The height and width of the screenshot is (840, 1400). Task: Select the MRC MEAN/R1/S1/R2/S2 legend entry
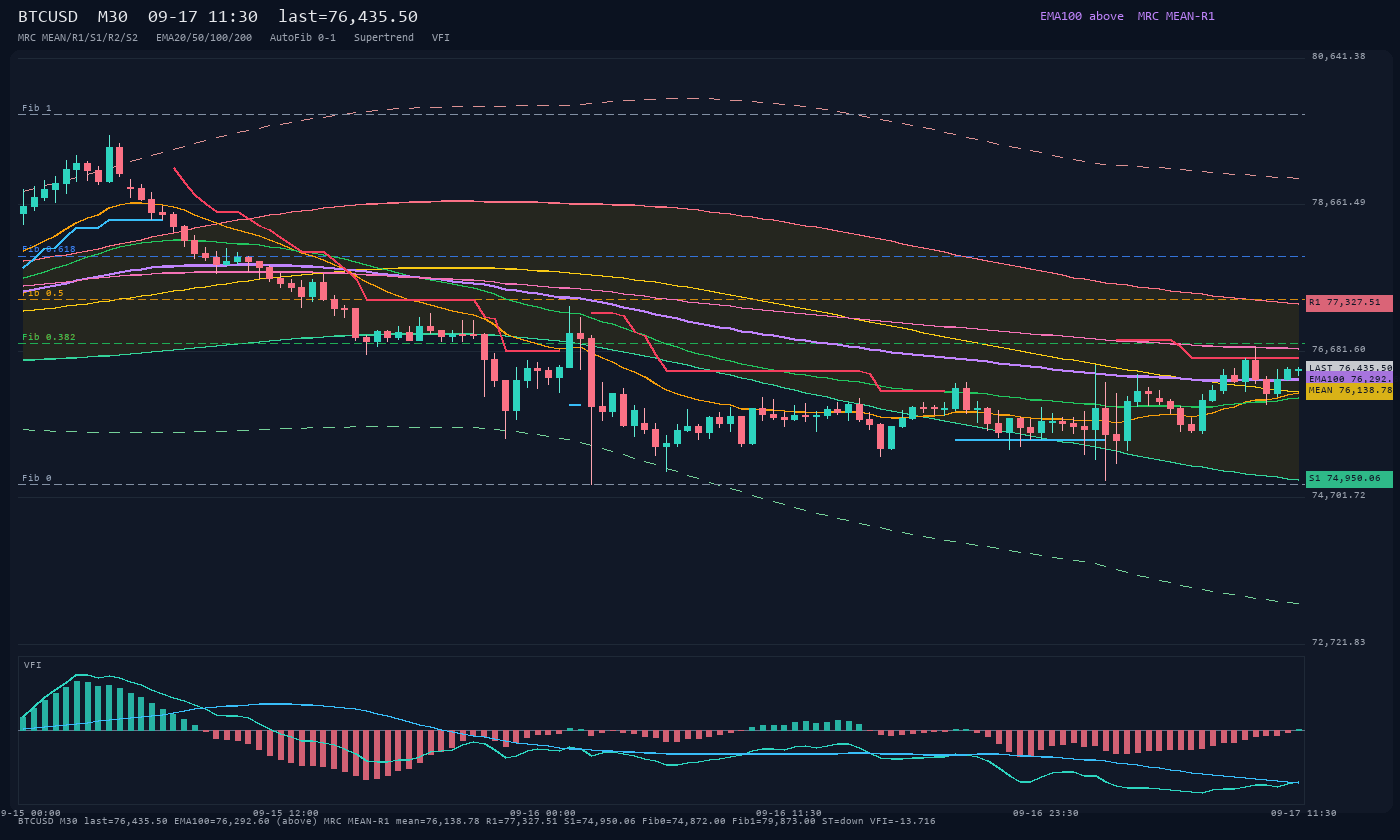78,37
